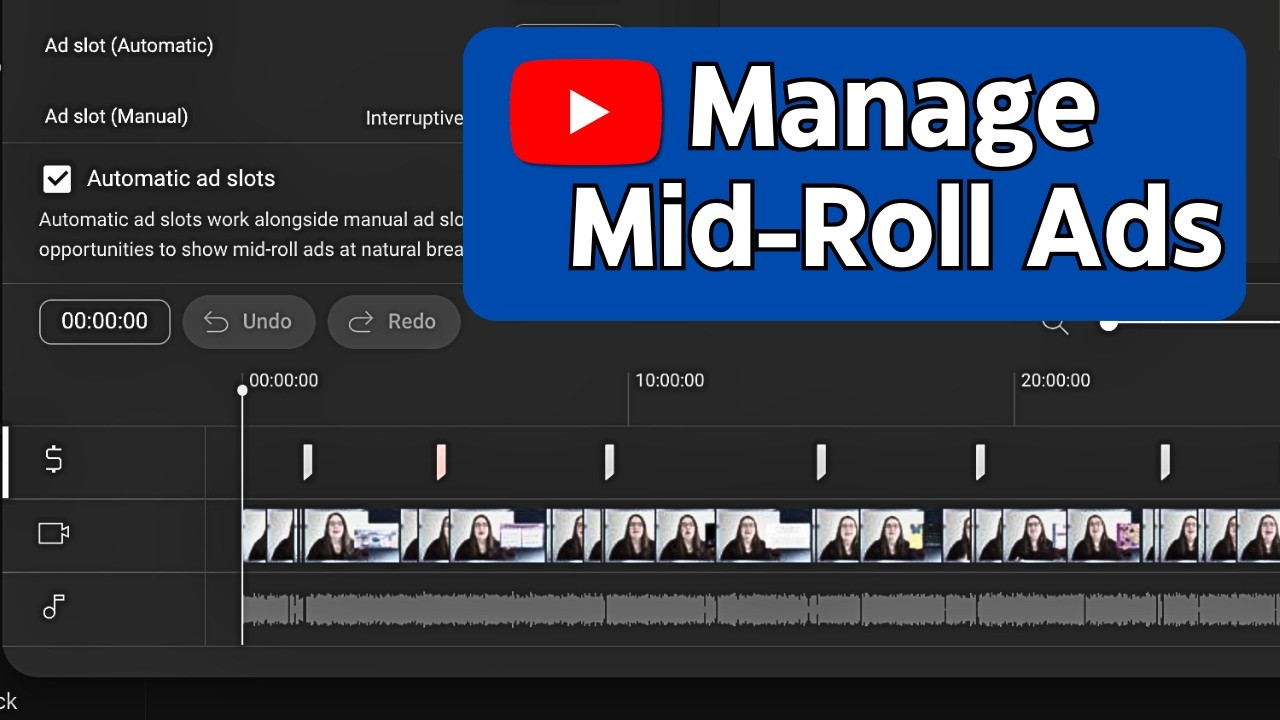
Task: Click the red YouTube play logo
Action: 586,113
